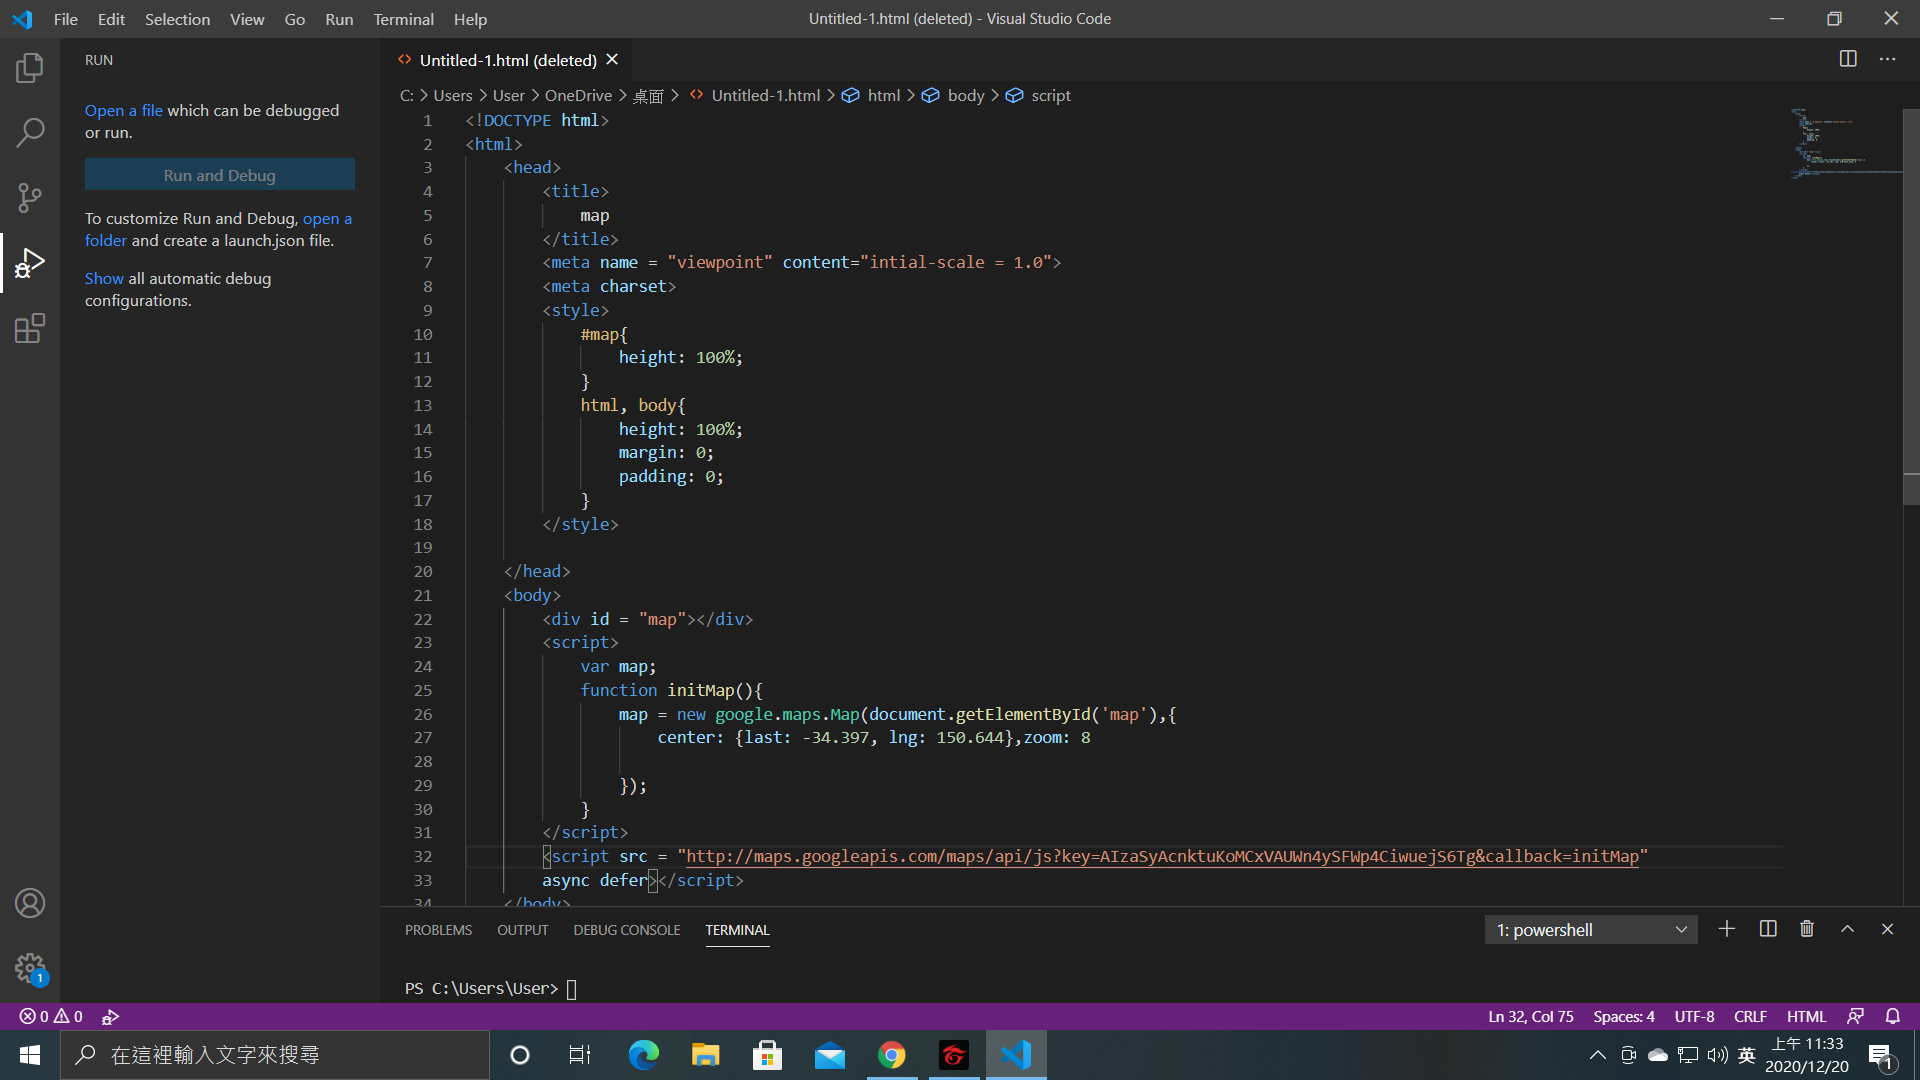This screenshot has height=1080, width=1920.
Task: Select the TERMINAL panel tab
Action: click(x=737, y=930)
